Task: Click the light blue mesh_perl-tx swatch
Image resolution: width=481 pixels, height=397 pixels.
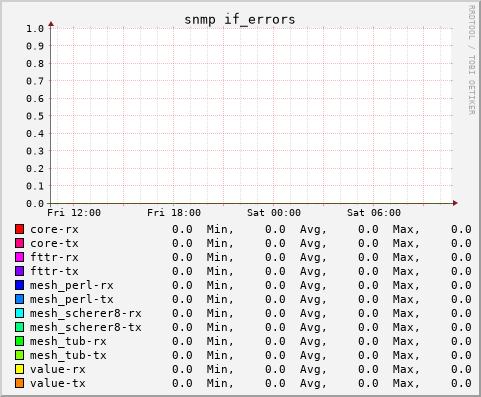Action: [x=19, y=299]
